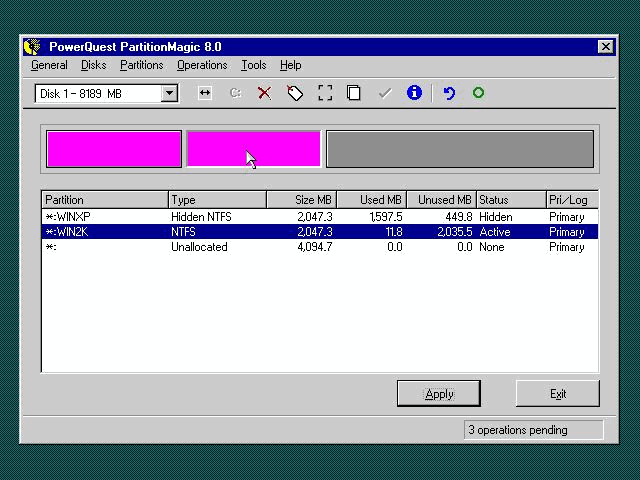Click the Size MB column header
The height and width of the screenshot is (480, 640).
[301, 200]
